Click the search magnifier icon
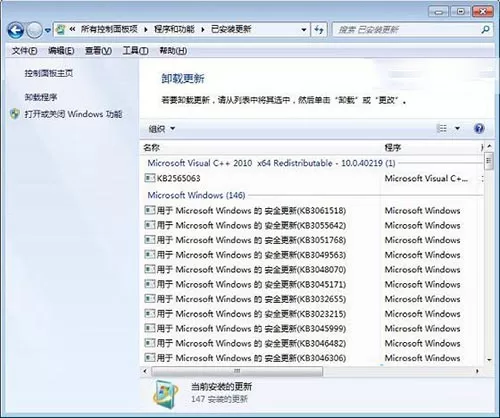This screenshot has width=500, height=418. click(x=486, y=30)
